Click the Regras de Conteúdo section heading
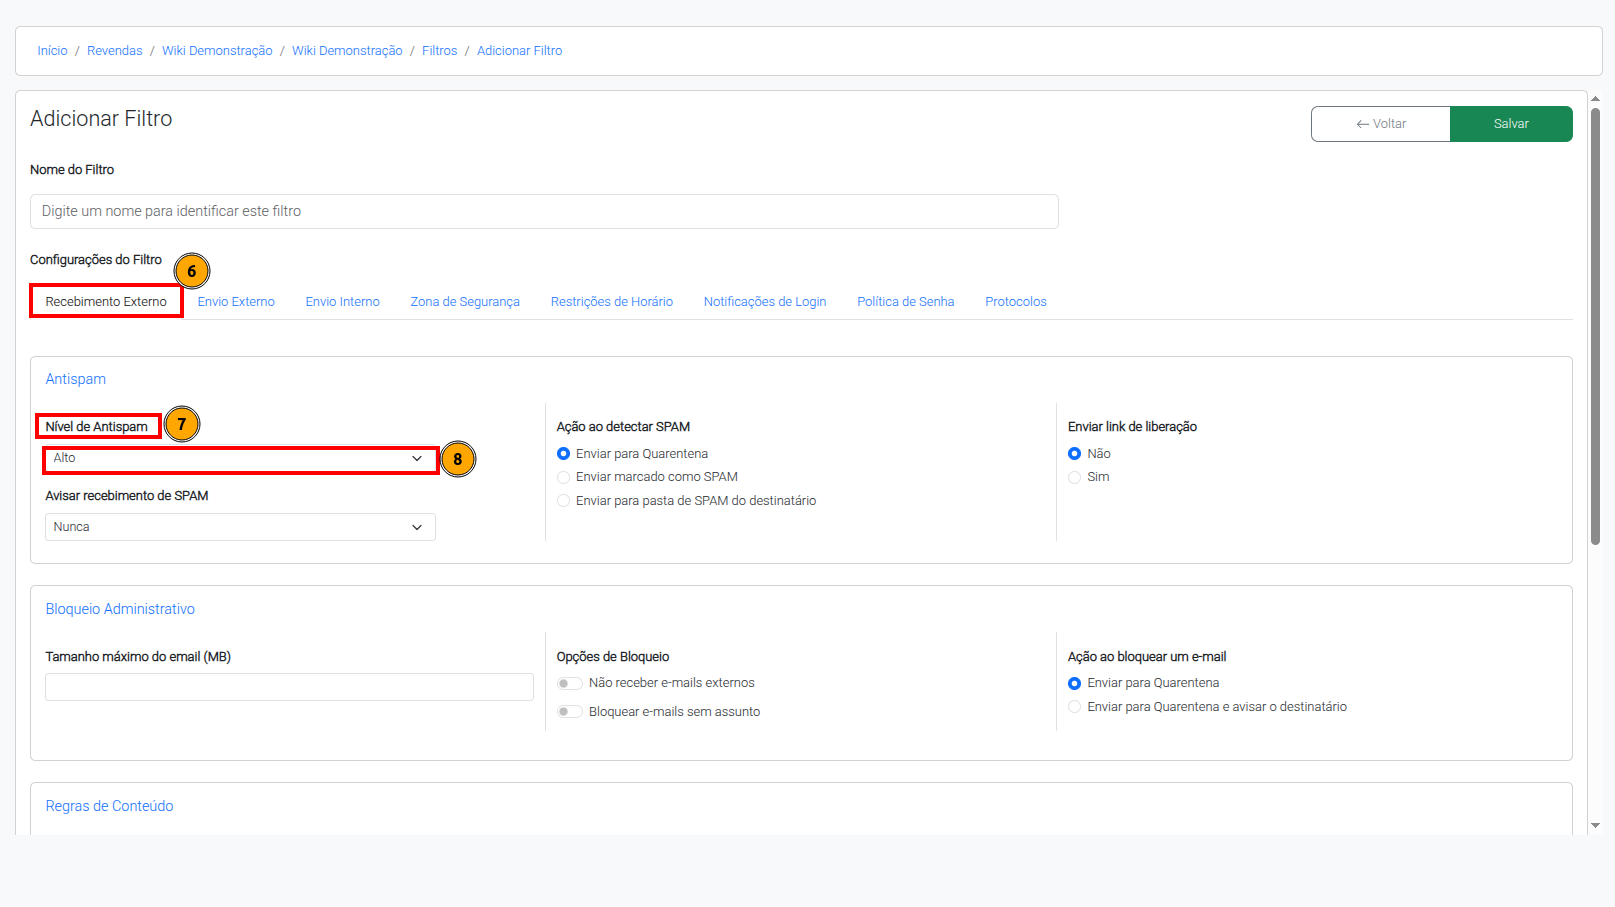This screenshot has width=1615, height=907. pos(109,806)
